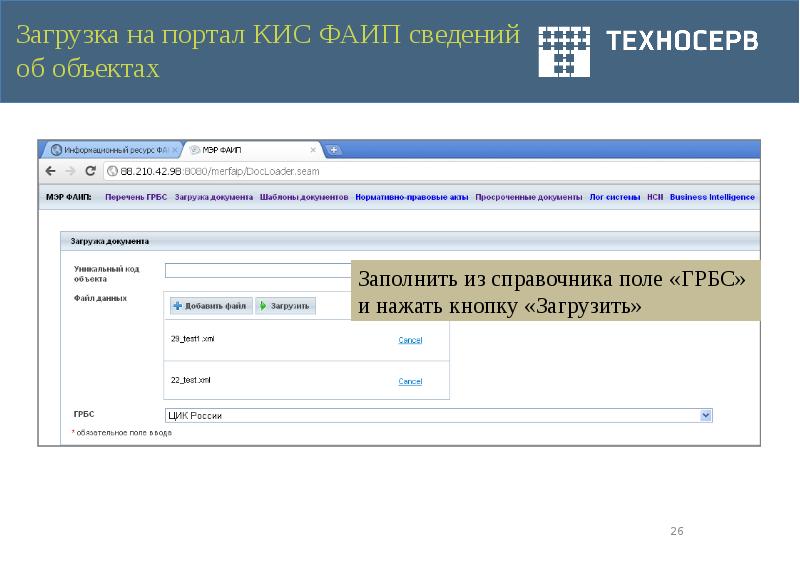Open a new browser tab
800x568 pixels.
[334, 150]
